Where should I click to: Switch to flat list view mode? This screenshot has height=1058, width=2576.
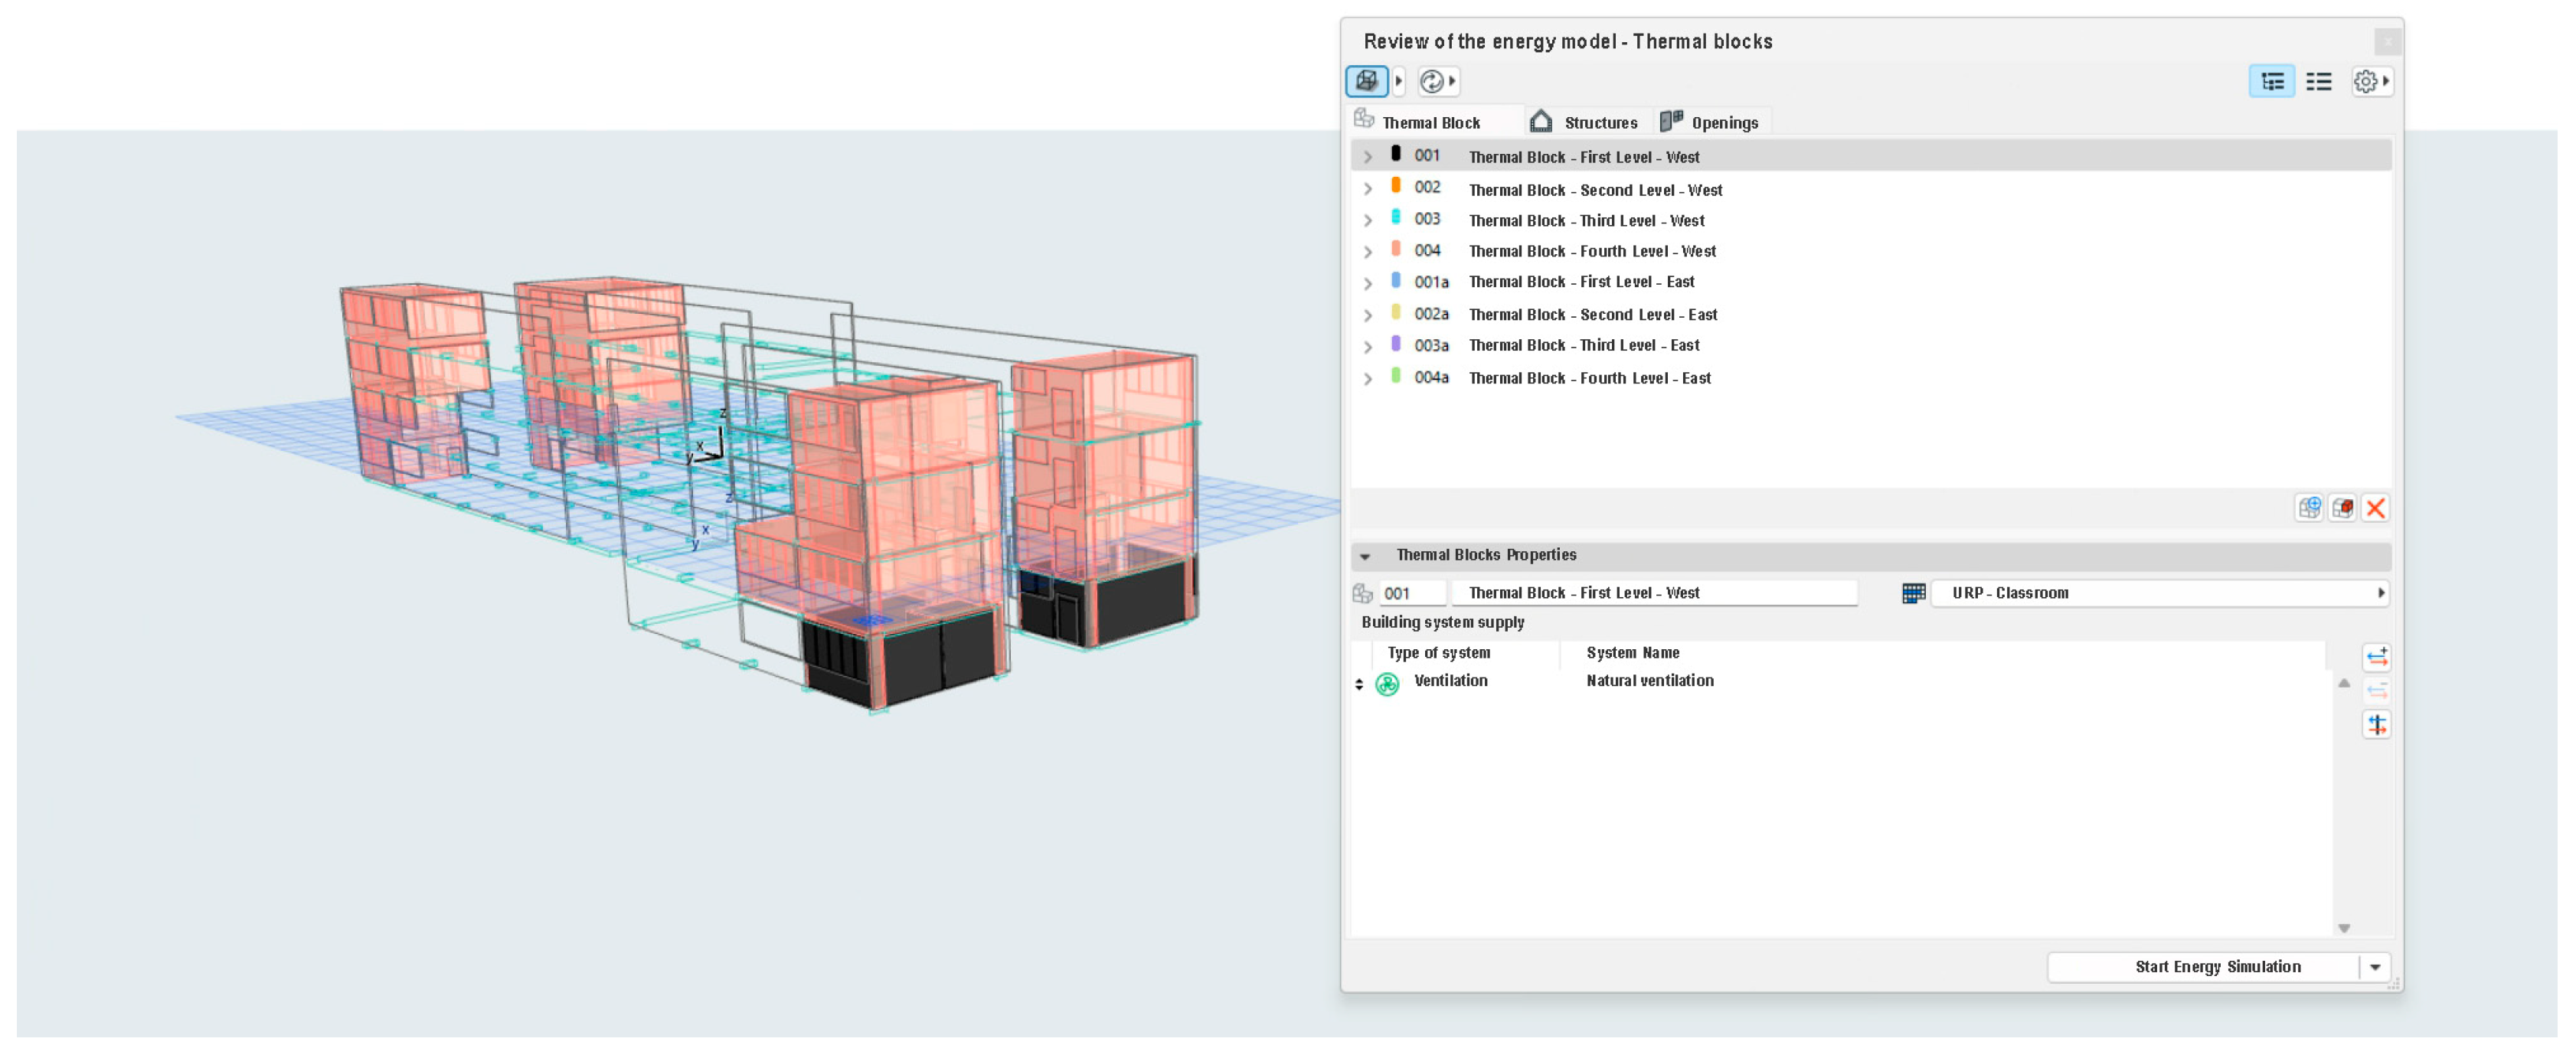(2319, 82)
